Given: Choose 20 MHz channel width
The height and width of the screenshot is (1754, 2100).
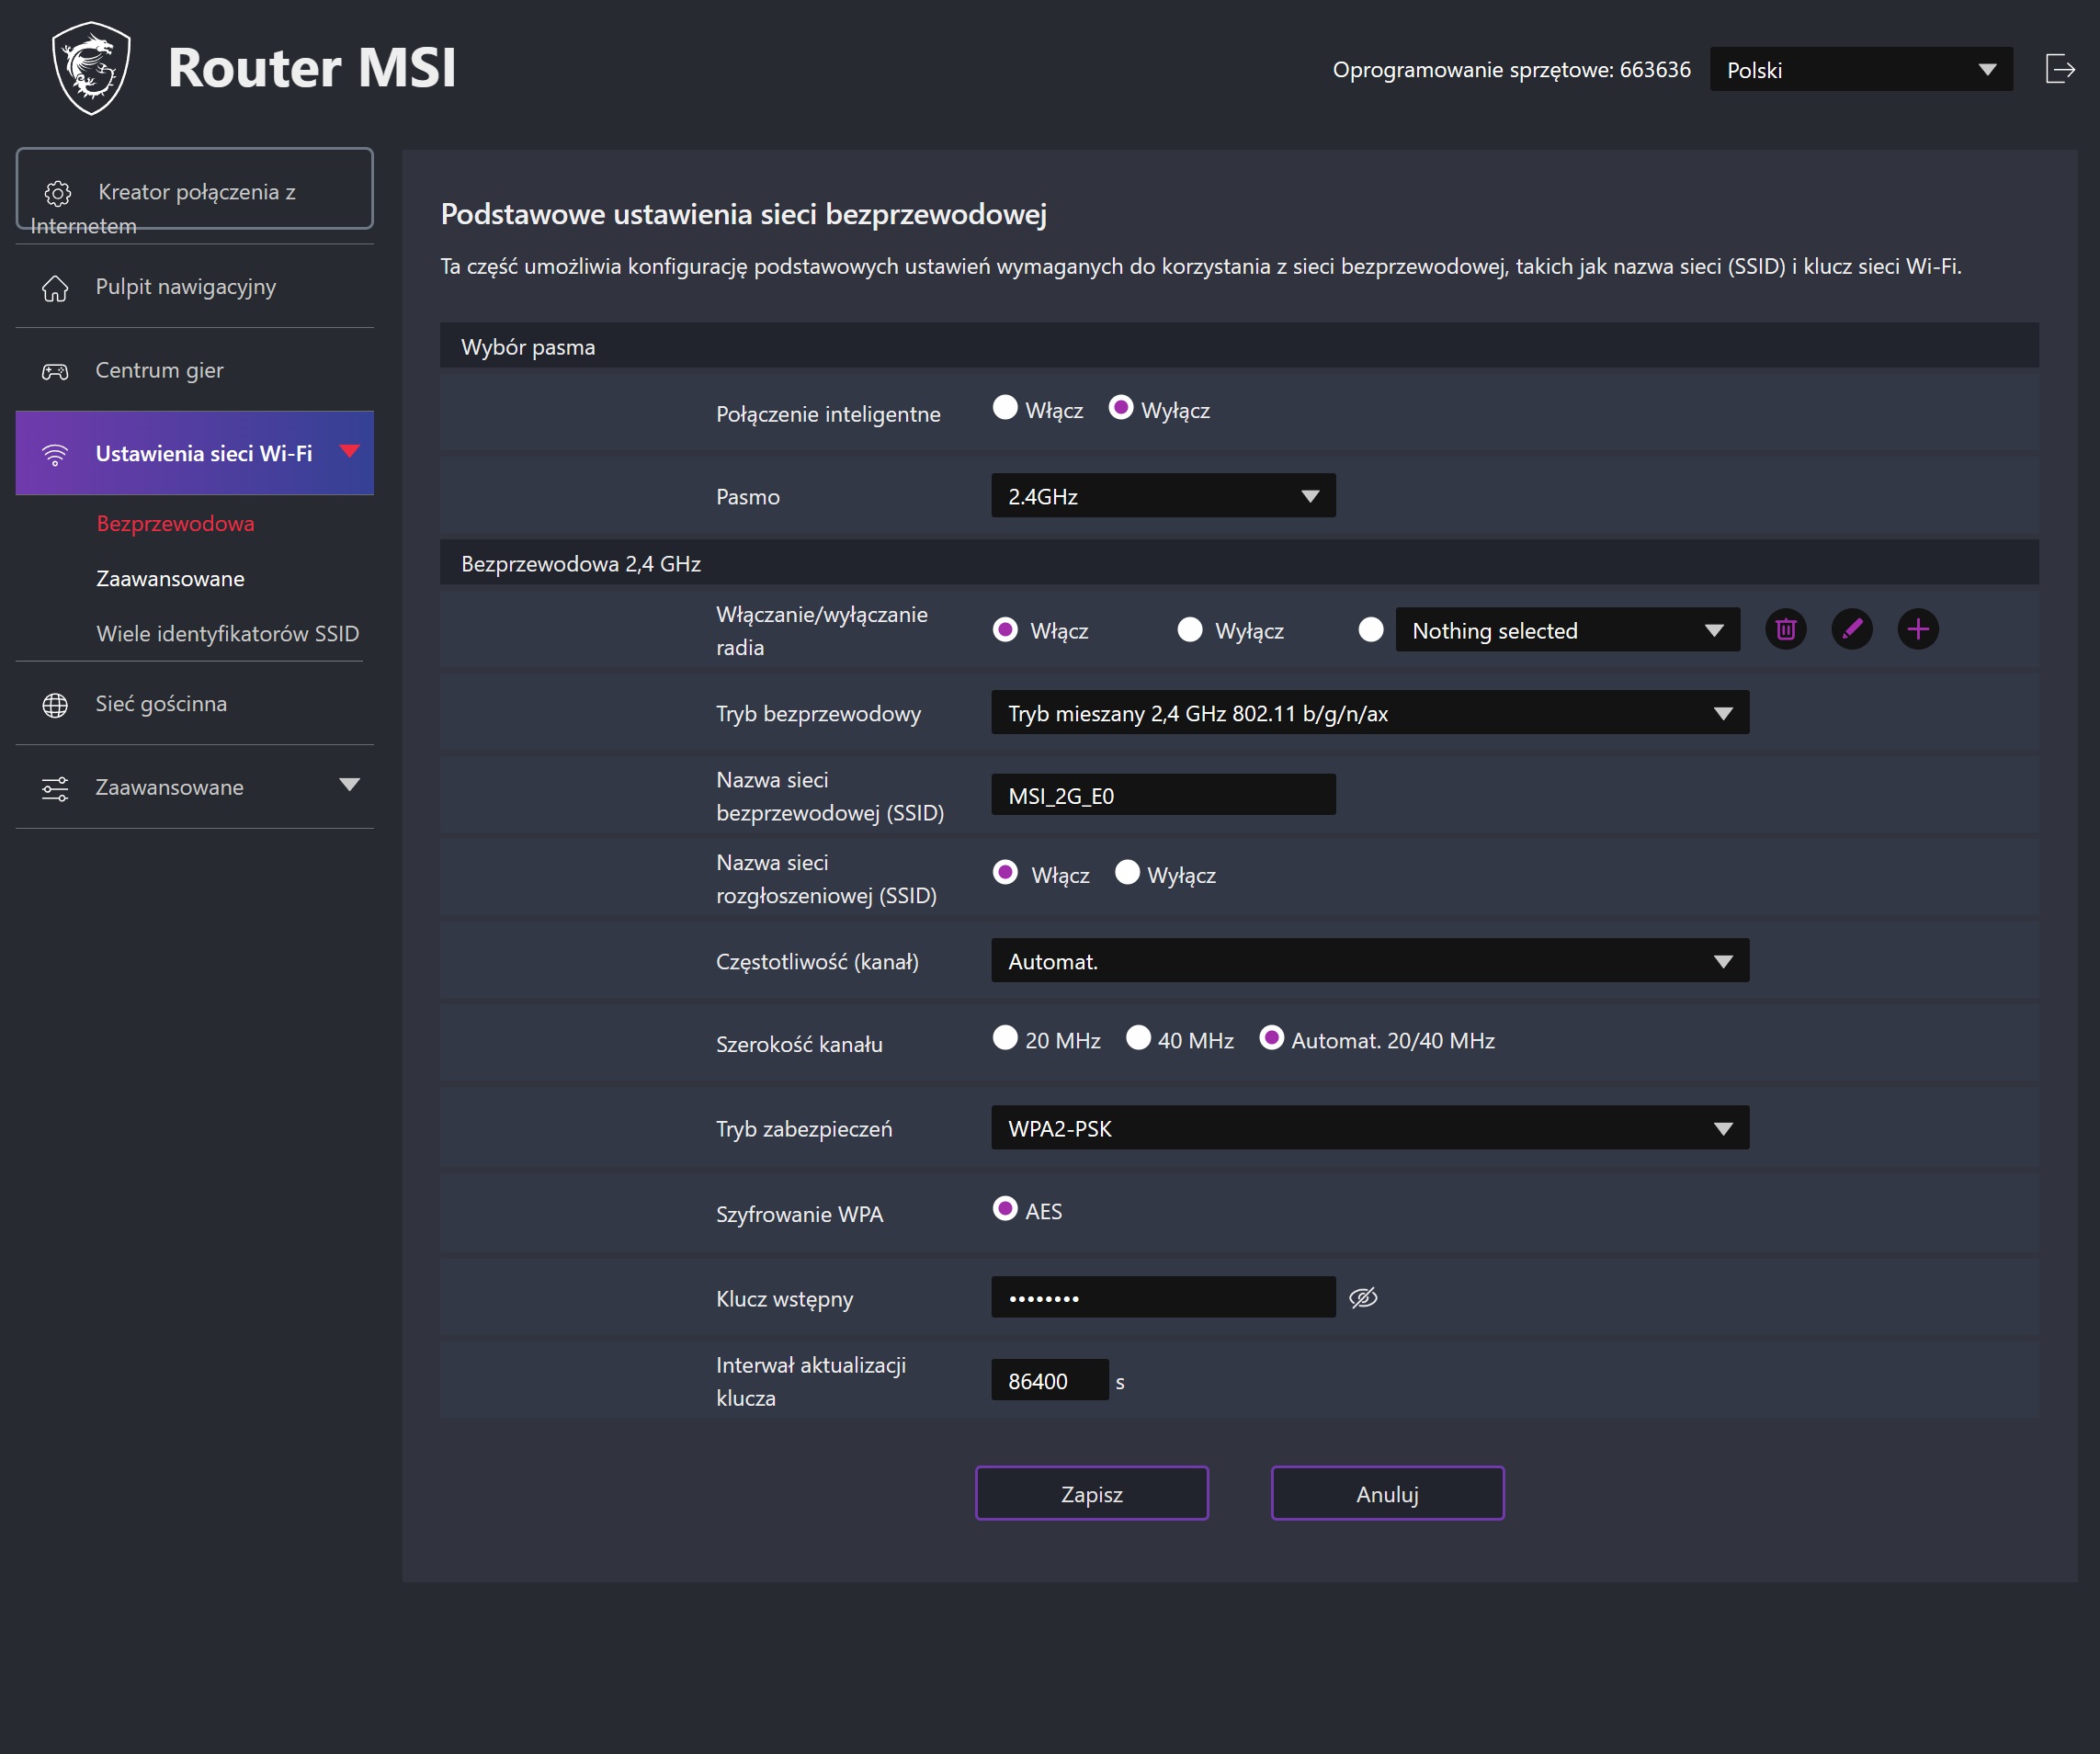Looking at the screenshot, I should [1005, 1038].
